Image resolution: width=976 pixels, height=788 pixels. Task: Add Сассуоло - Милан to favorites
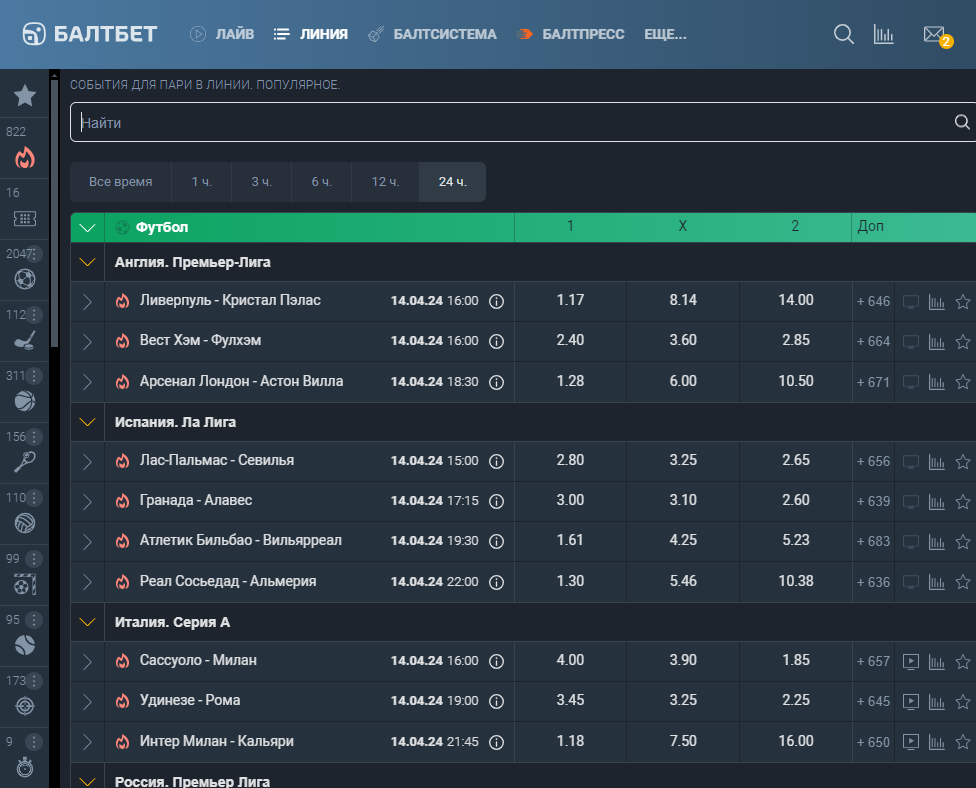tap(963, 662)
